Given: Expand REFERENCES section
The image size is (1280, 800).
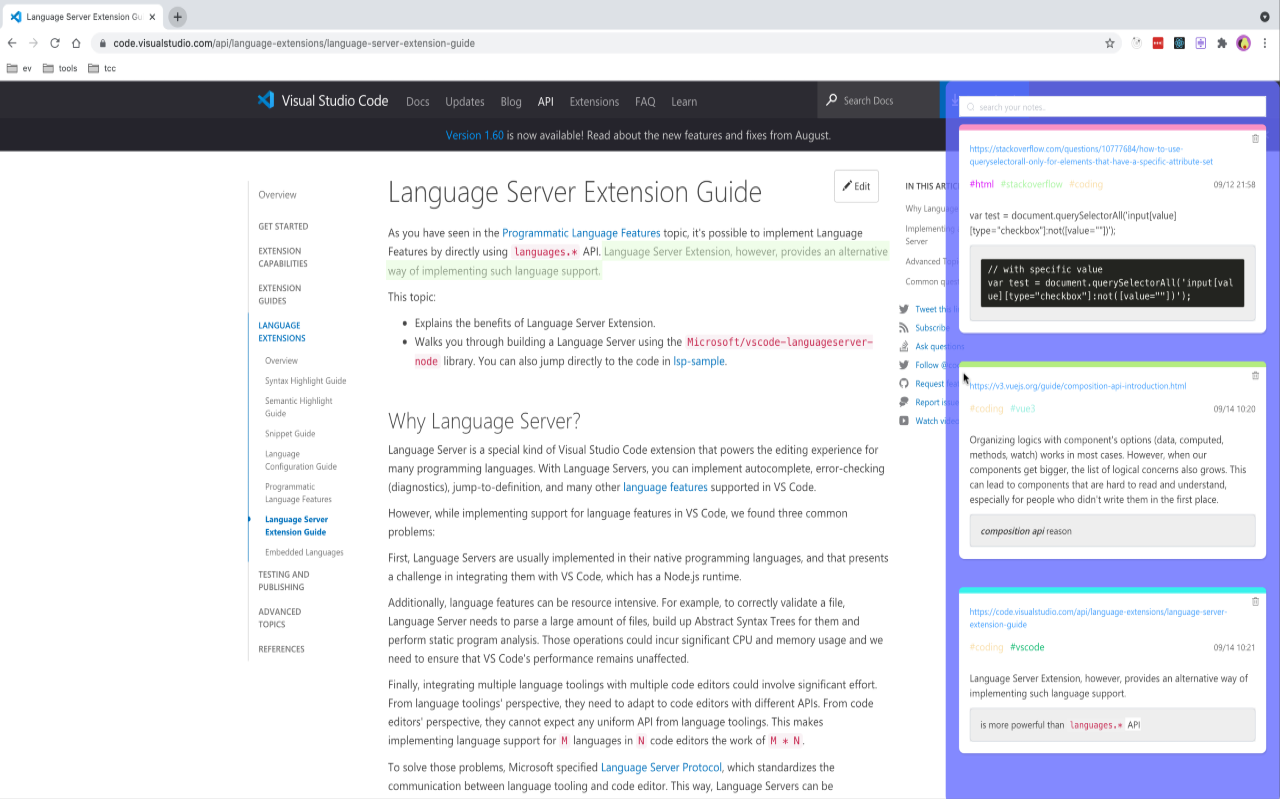Looking at the screenshot, I should pyautogui.click(x=281, y=649).
